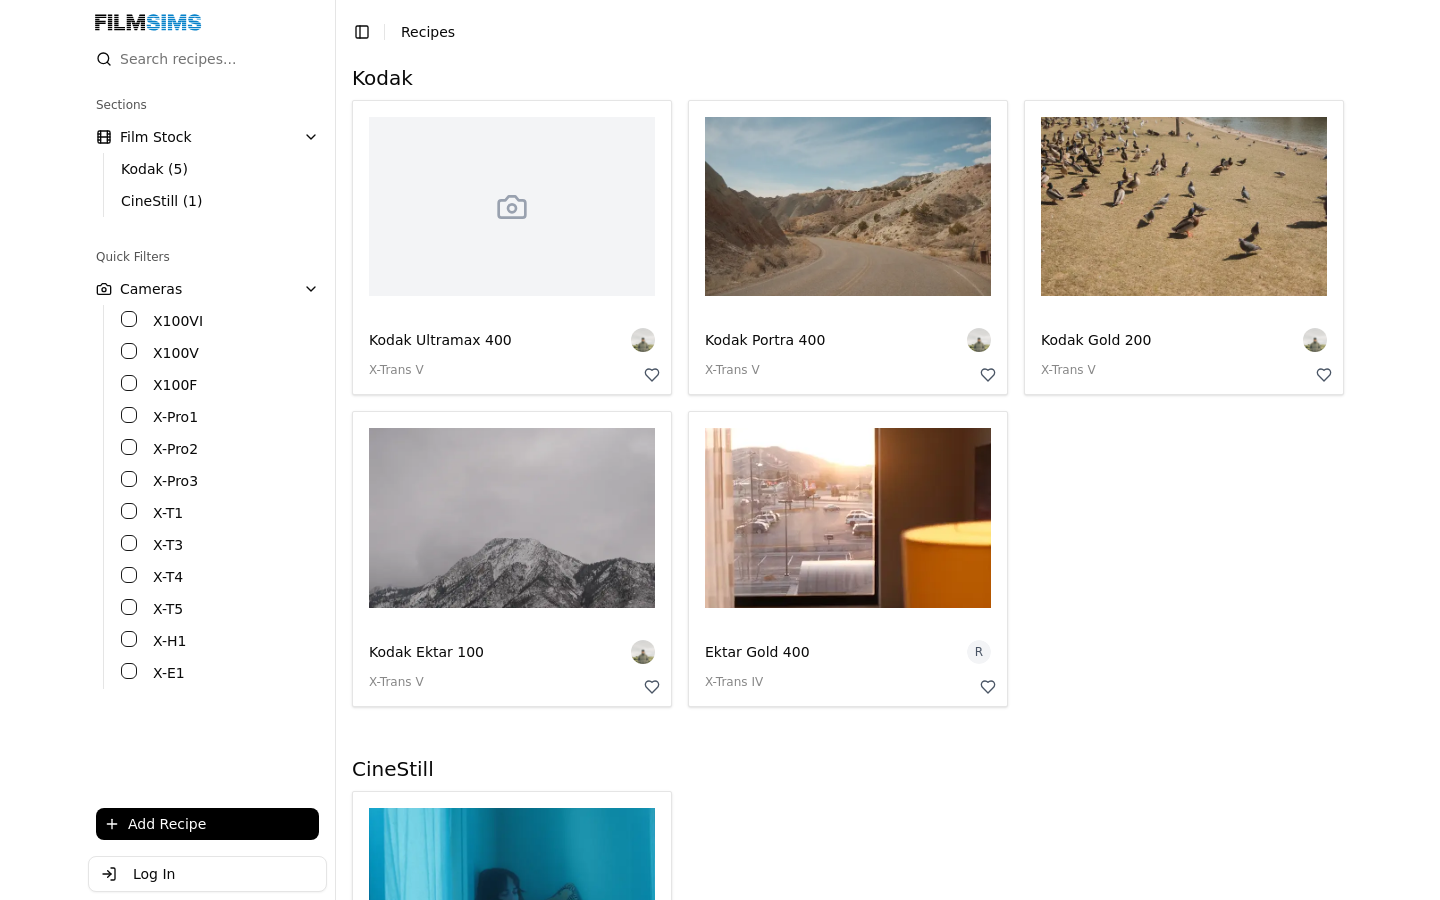Viewport: 1440px width, 900px height.
Task: Open the R avatar on Ektar Gold 400
Action: coord(979,652)
